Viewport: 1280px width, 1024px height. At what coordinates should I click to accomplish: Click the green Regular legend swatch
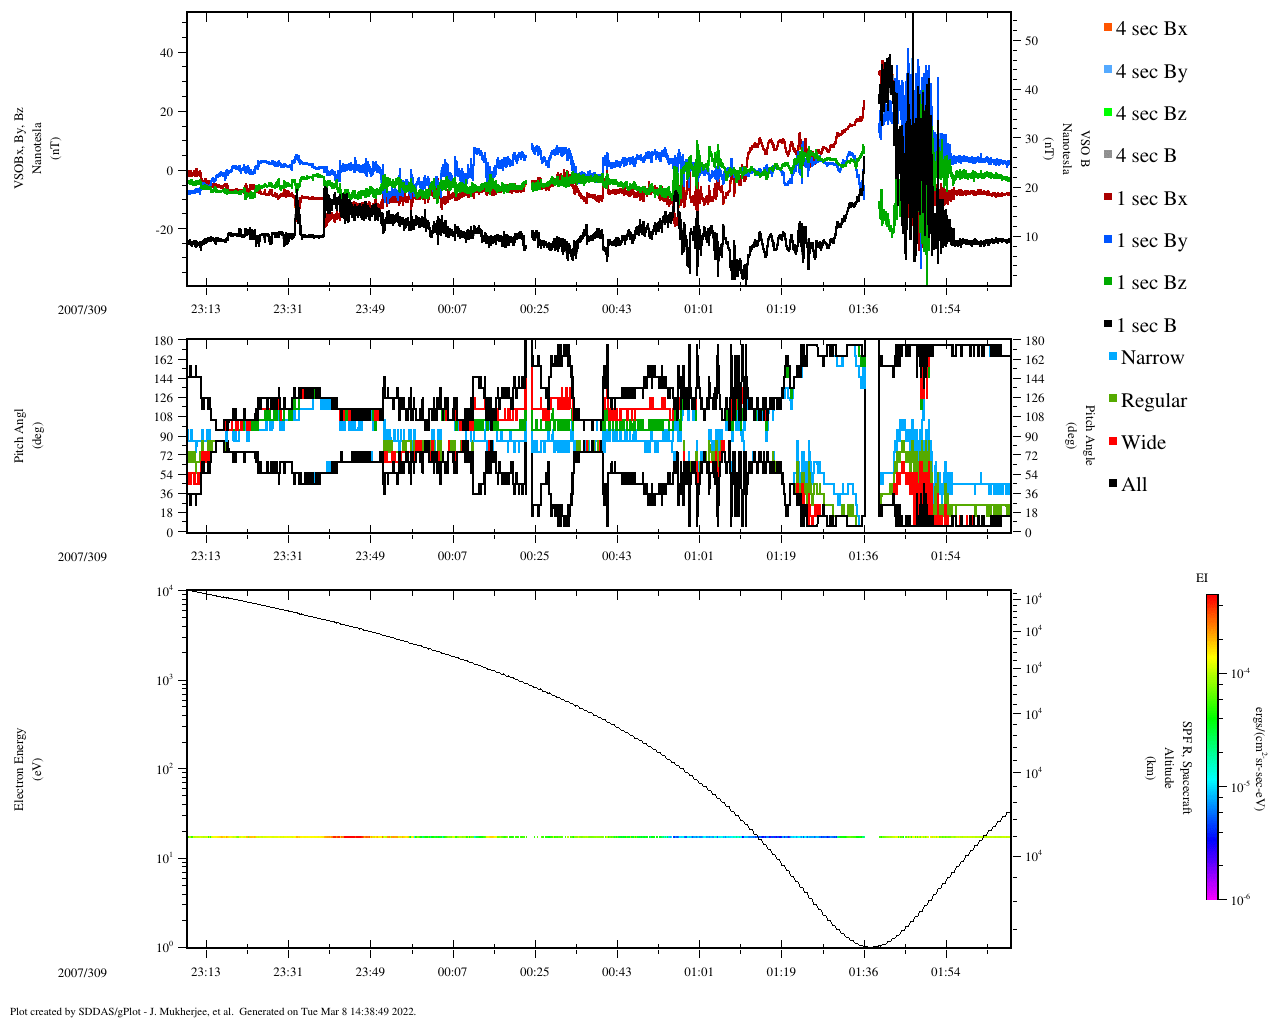pos(1113,399)
